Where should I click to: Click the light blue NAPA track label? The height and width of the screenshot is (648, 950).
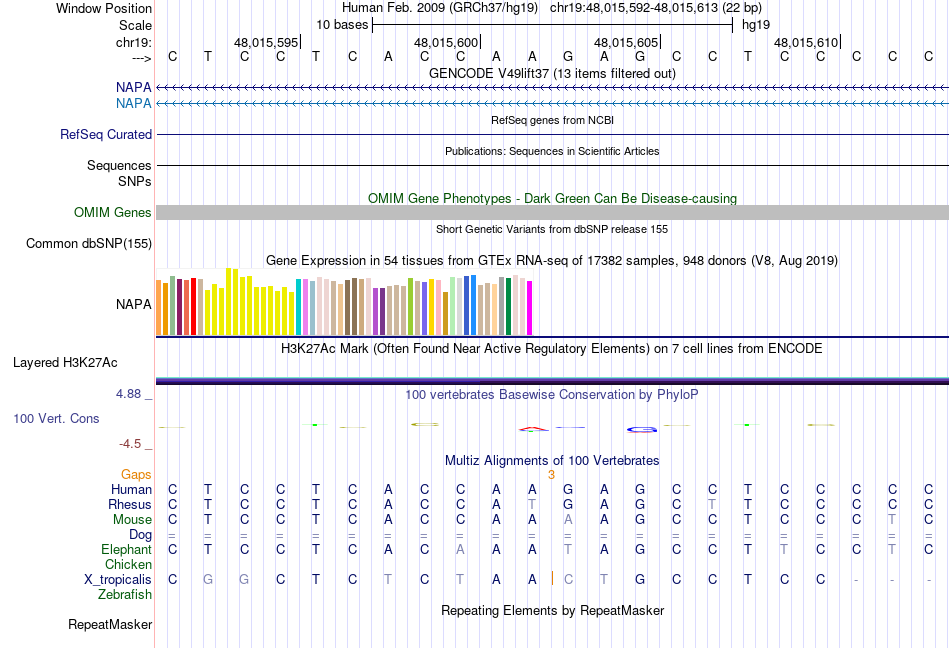[133, 104]
